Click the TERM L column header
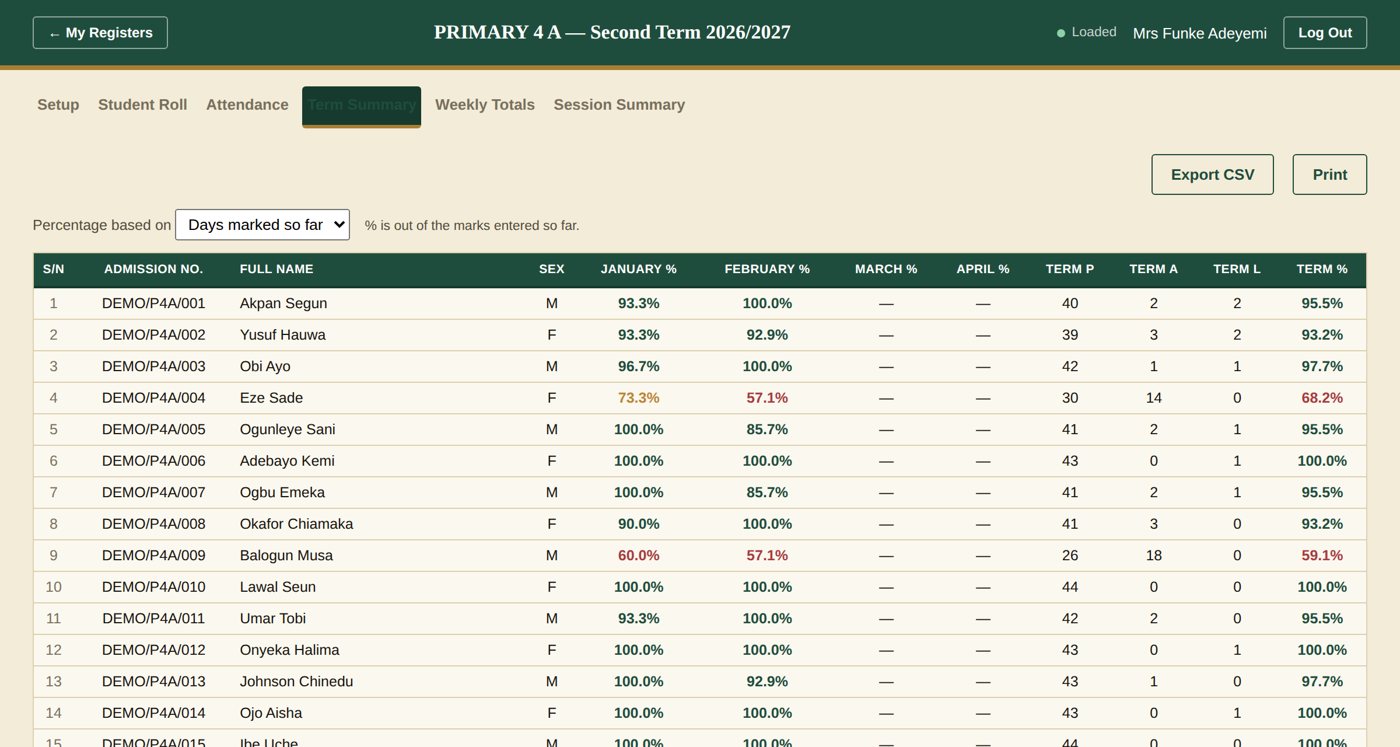Image resolution: width=1400 pixels, height=747 pixels. 1237,269
